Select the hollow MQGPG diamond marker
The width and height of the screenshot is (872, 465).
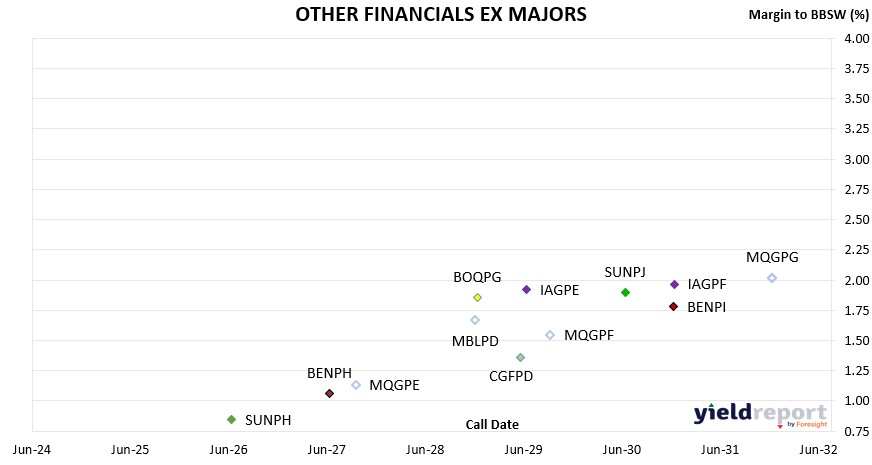(772, 277)
